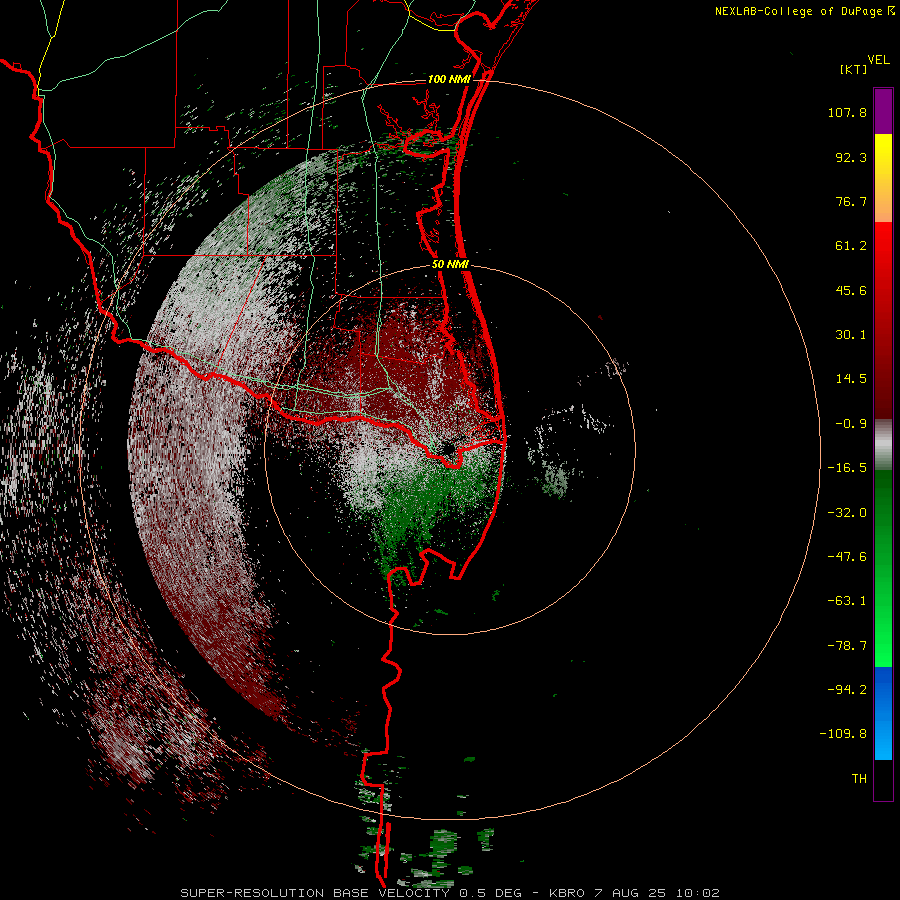Click the '50 NMI' range ring label
Screen dimensions: 900x900
(x=451, y=265)
